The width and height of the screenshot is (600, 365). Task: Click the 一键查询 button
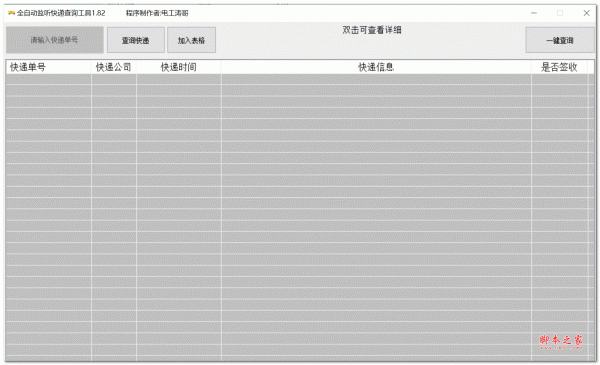560,40
